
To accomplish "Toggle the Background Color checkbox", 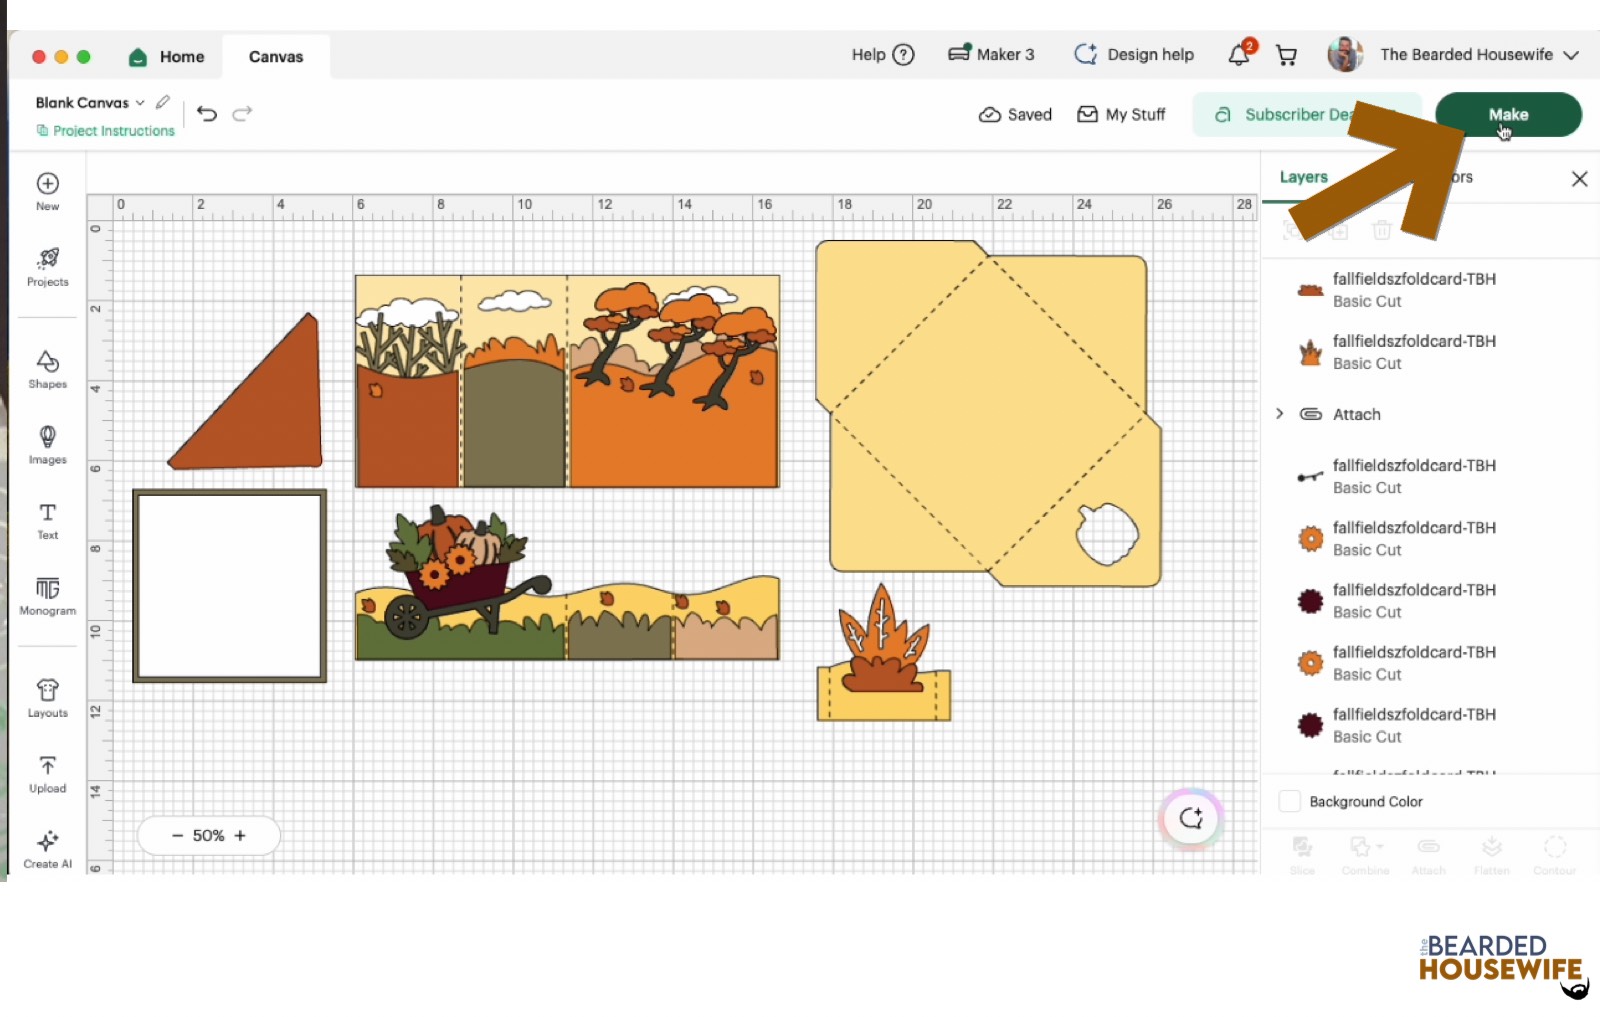I will [x=1290, y=801].
